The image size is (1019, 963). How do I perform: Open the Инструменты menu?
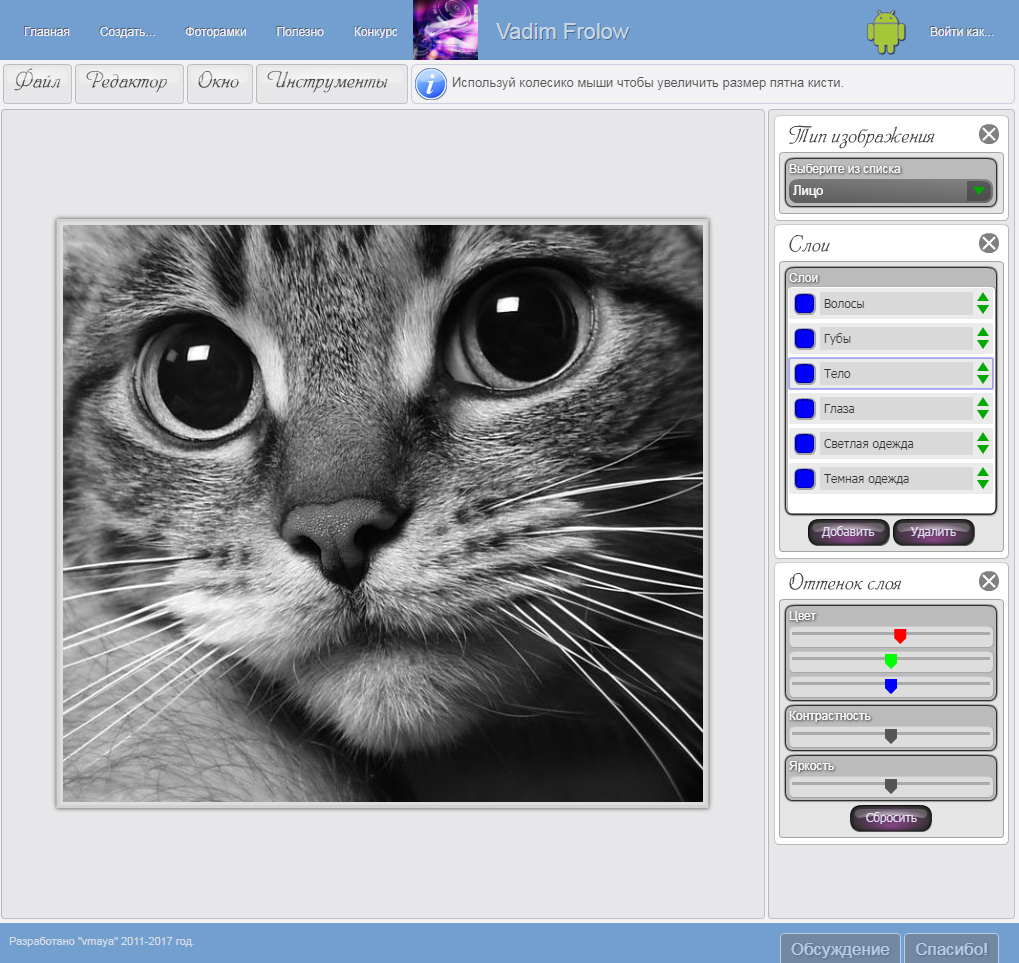(331, 83)
